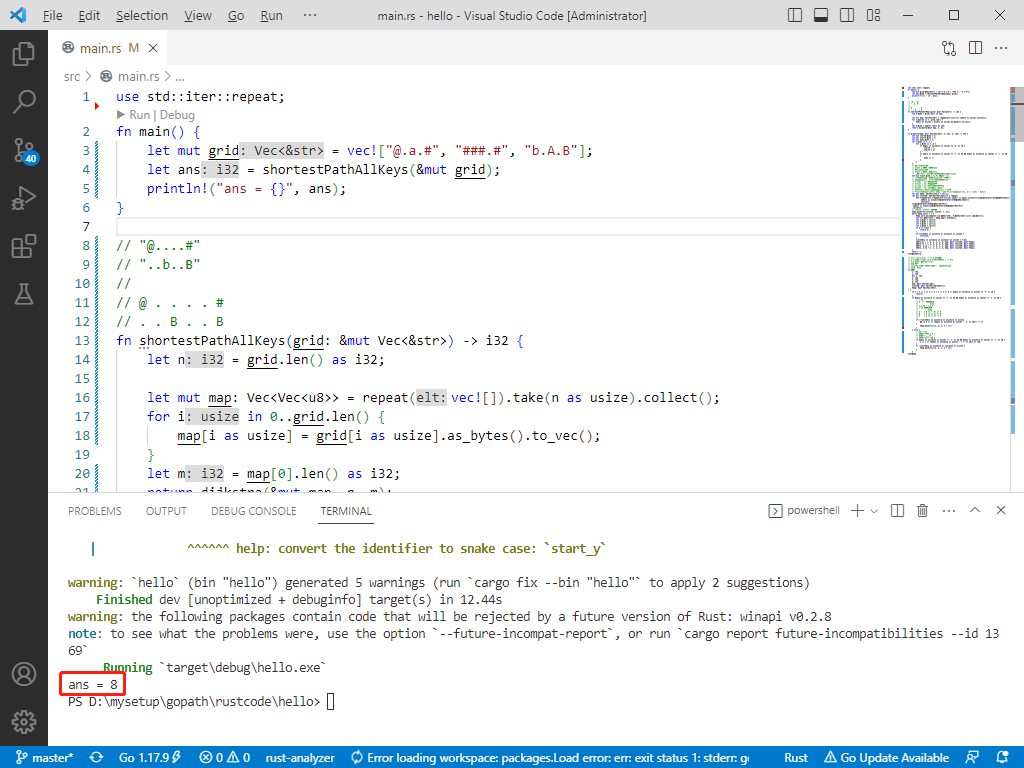Screen dimensions: 1024x768
Task: Select Go version 1.17.9 in status bar
Action: [x=150, y=758]
